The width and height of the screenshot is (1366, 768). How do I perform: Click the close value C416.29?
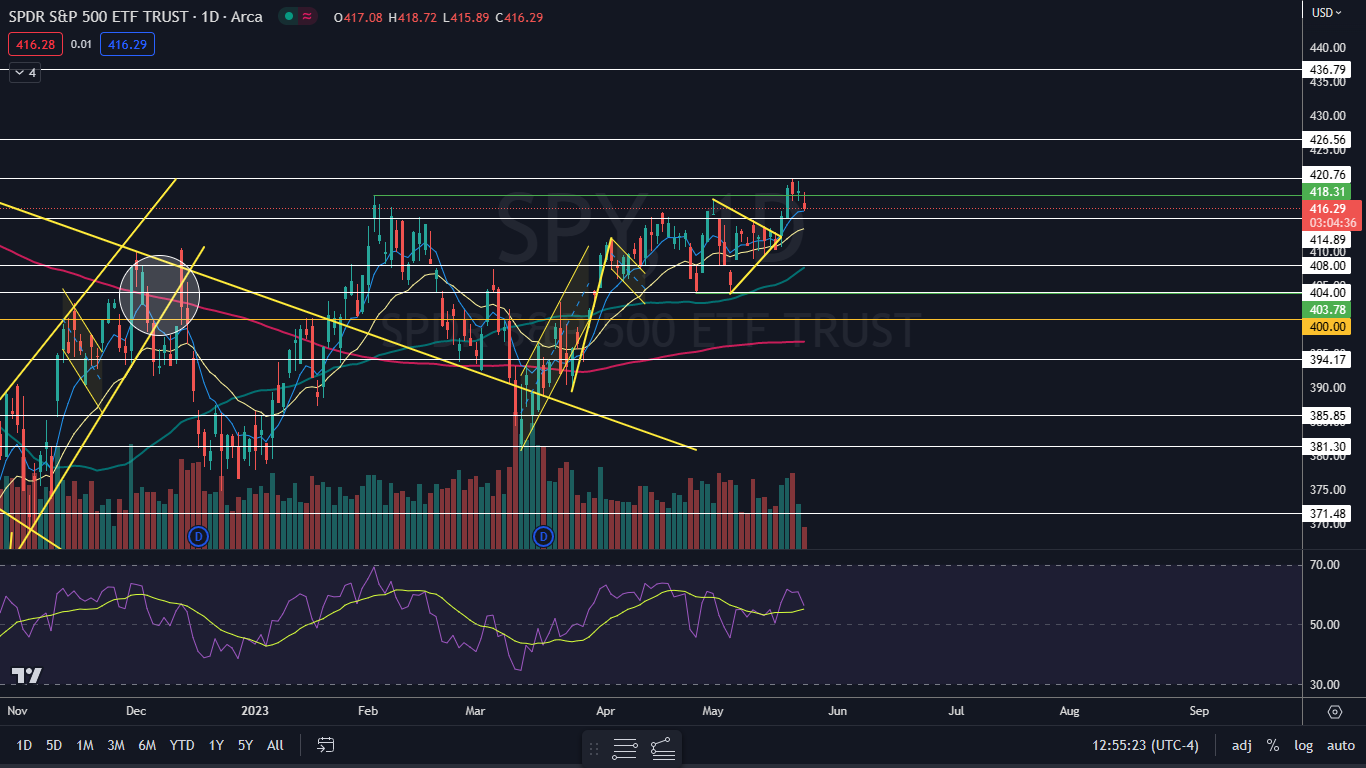[x=518, y=17]
